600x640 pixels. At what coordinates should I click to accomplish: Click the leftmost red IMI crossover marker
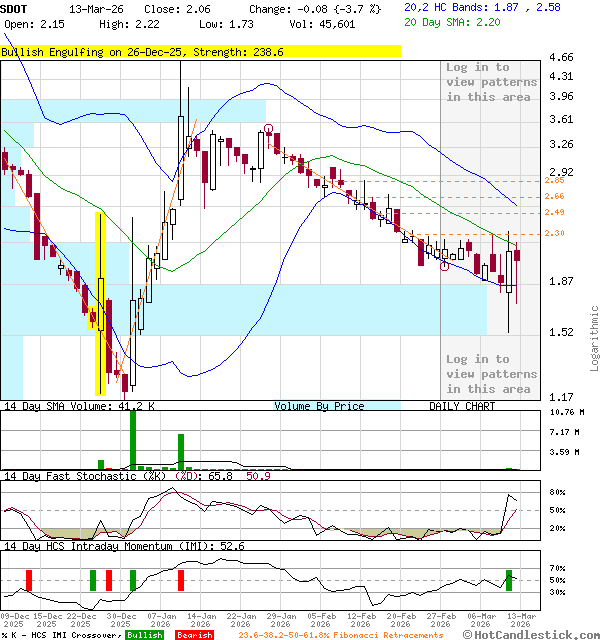pyautogui.click(x=29, y=580)
